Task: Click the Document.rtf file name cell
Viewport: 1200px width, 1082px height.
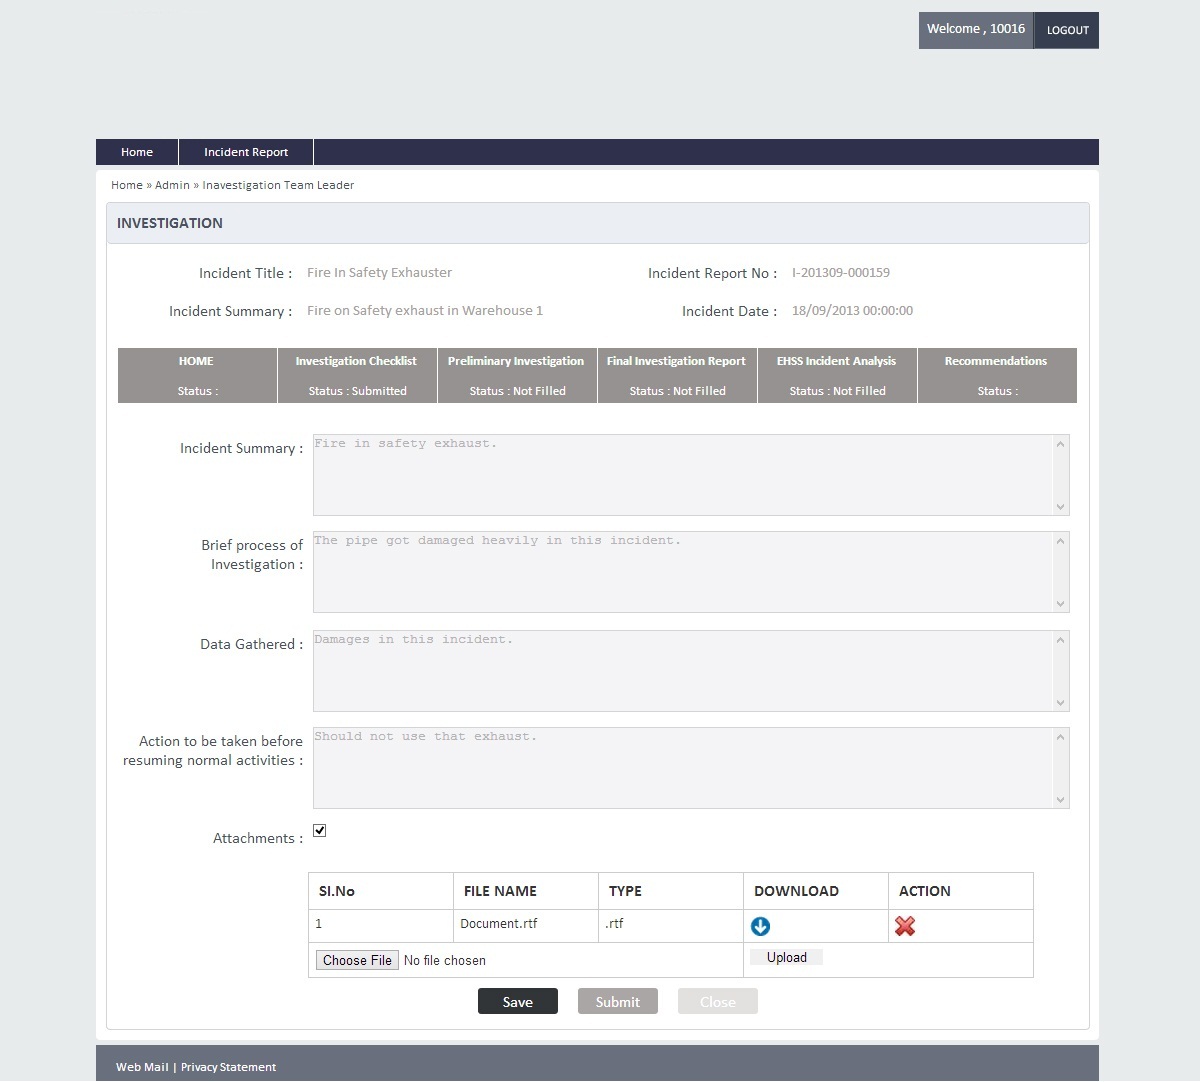Action: (x=526, y=926)
